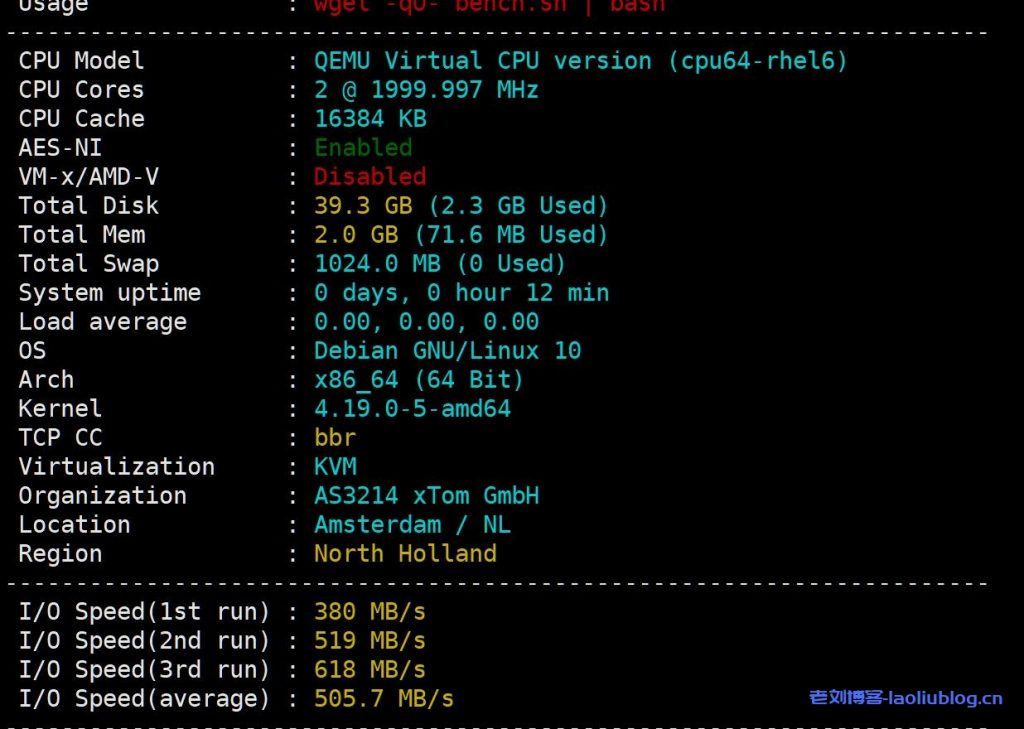Click the green Enabled AES-NI status
Image resolution: width=1024 pixels, height=729 pixels.
pyautogui.click(x=363, y=148)
